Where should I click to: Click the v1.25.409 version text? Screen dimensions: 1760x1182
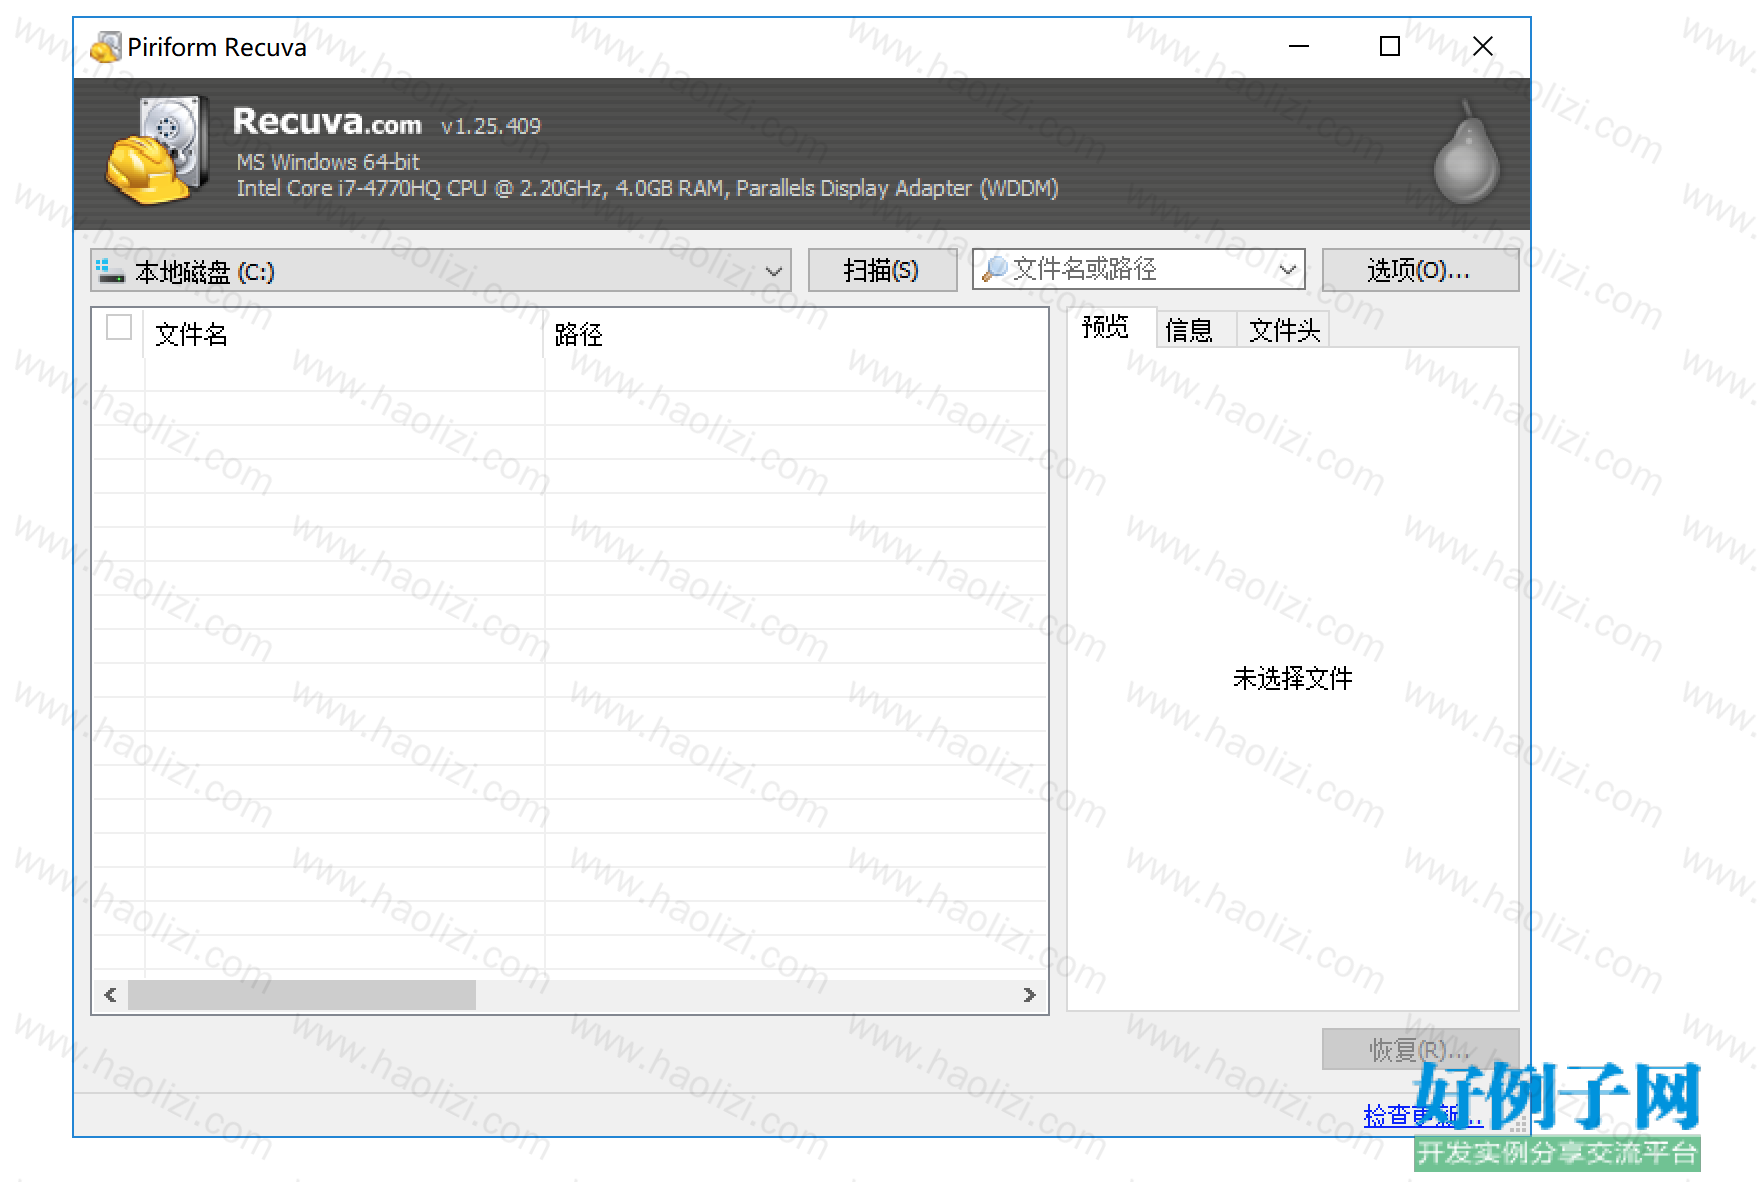[491, 126]
